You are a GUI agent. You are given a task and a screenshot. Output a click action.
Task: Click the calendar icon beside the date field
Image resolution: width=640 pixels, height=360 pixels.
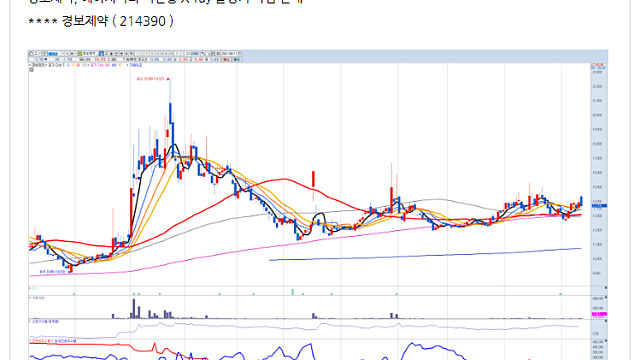pos(240,53)
